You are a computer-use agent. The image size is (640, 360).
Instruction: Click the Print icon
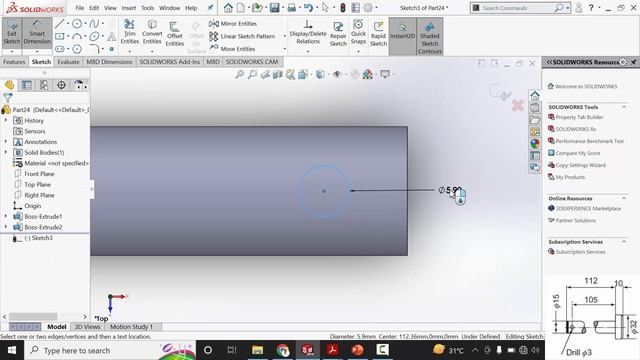(x=291, y=8)
